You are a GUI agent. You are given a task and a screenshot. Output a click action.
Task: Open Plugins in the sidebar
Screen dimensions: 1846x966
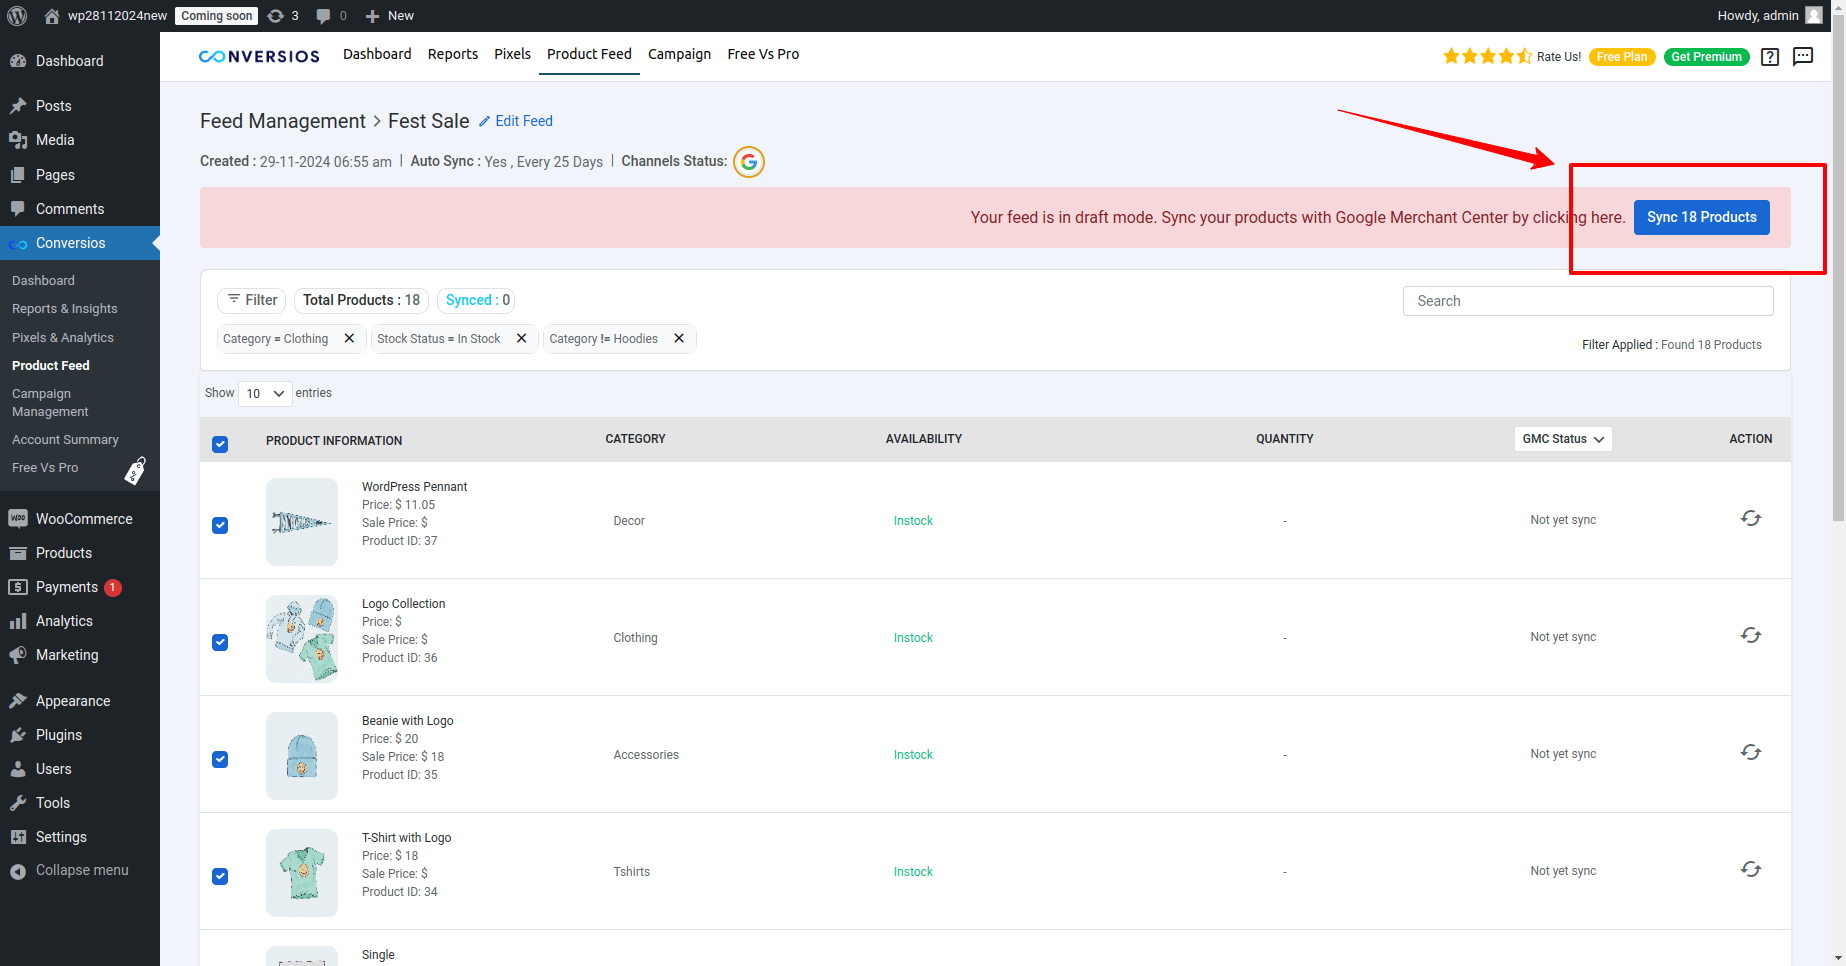80,735
